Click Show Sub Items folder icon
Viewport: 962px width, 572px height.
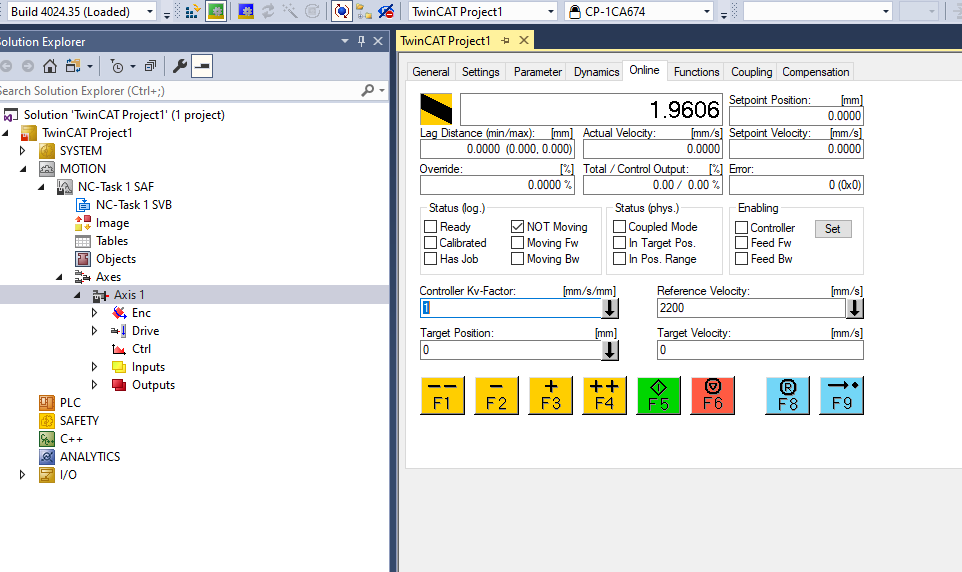[364, 11]
